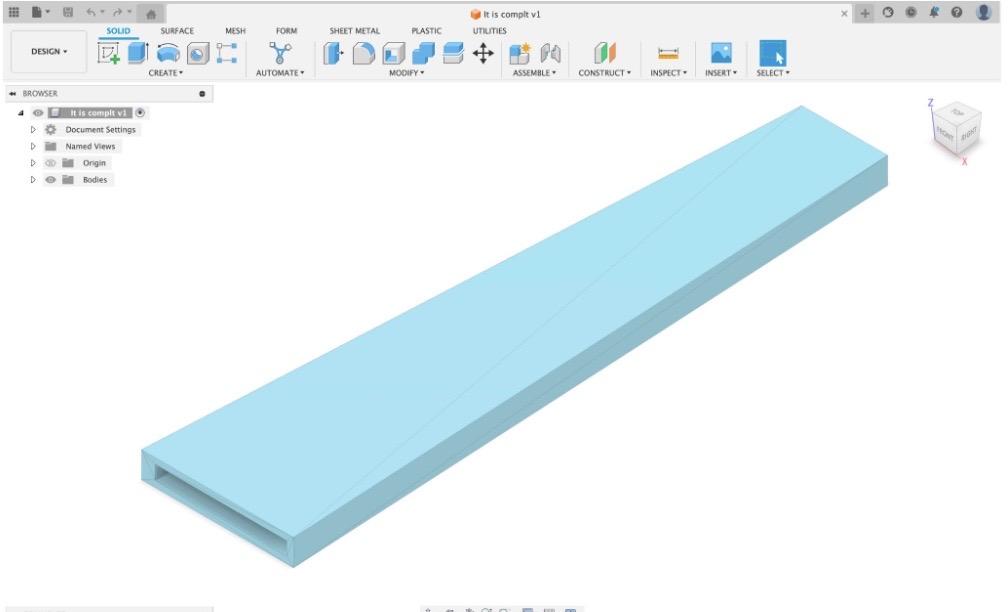Open the CONSTRUCT dropdown menu
This screenshot has height=612, width=1008.
604,73
